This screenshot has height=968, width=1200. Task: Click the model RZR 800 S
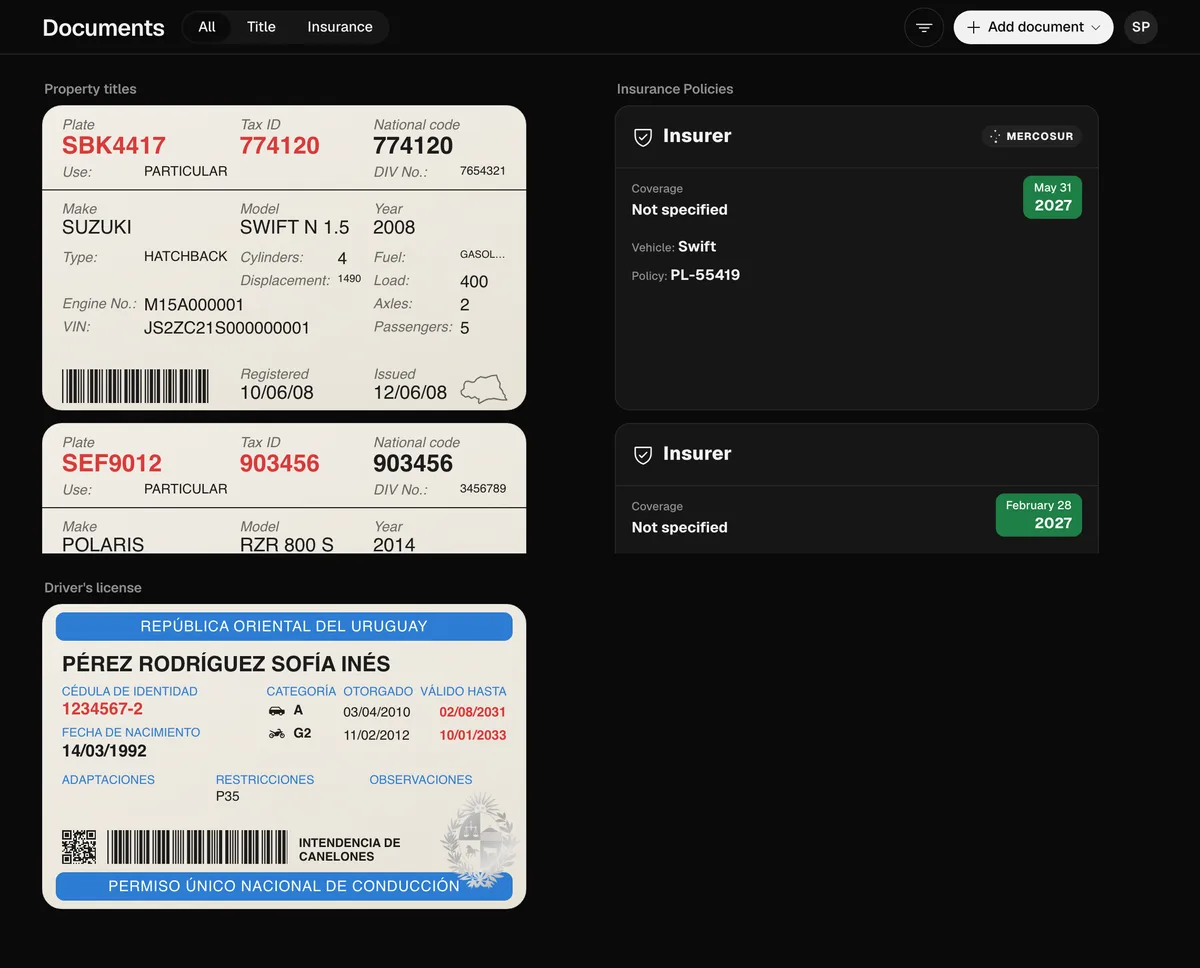pos(287,545)
